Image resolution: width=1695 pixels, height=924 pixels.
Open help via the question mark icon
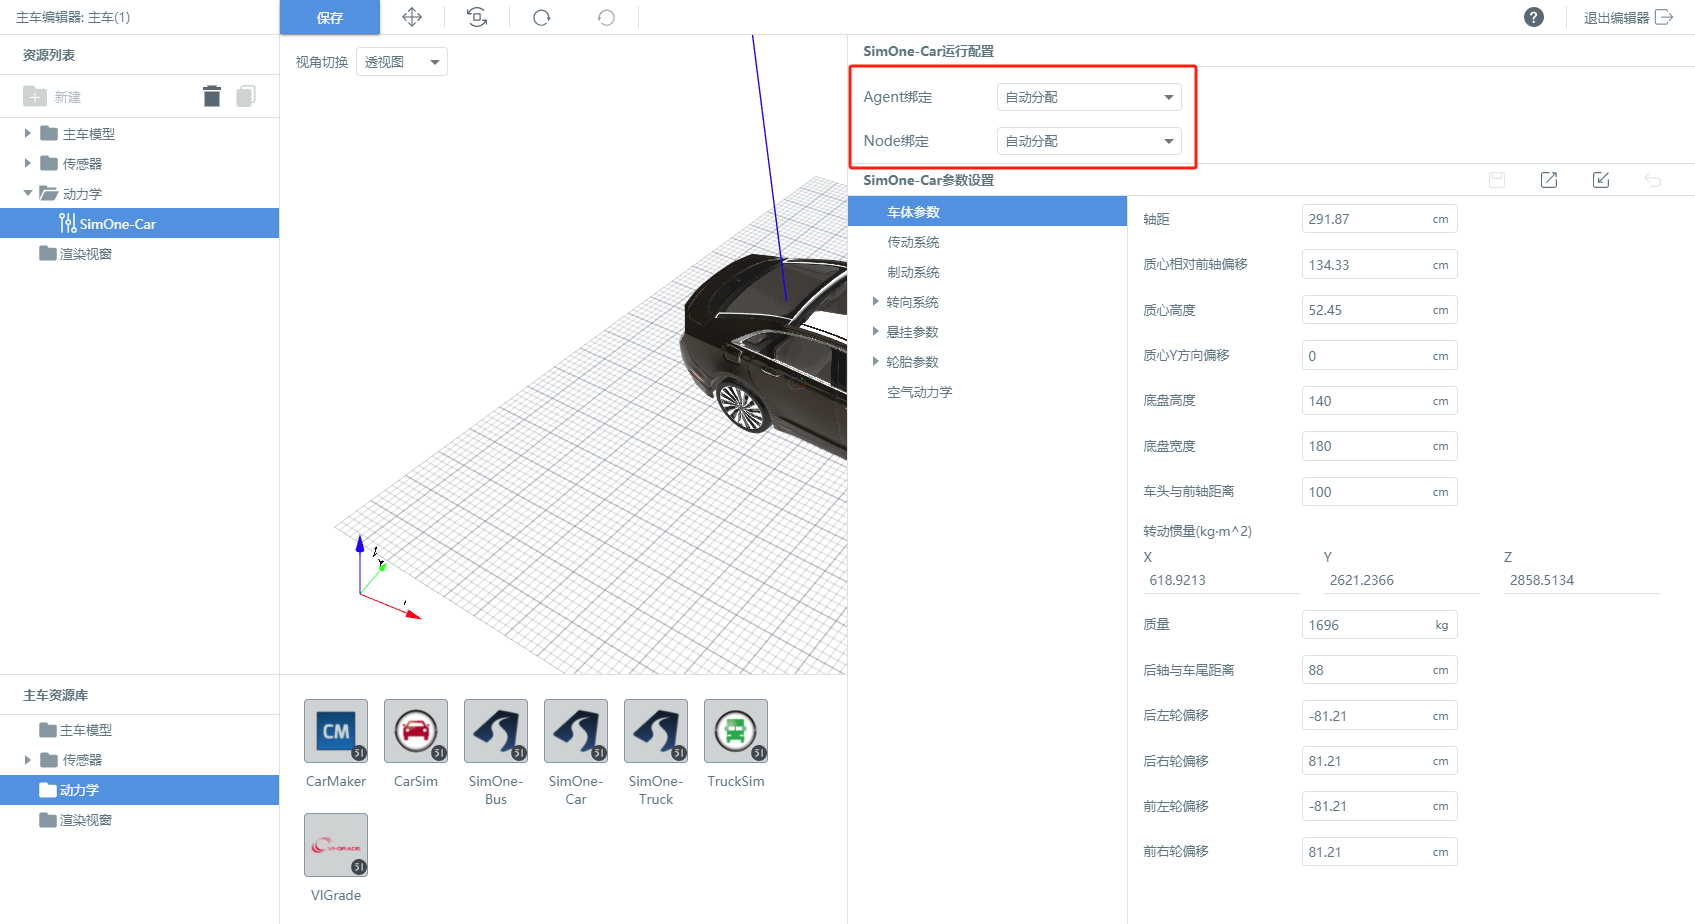[x=1534, y=17]
